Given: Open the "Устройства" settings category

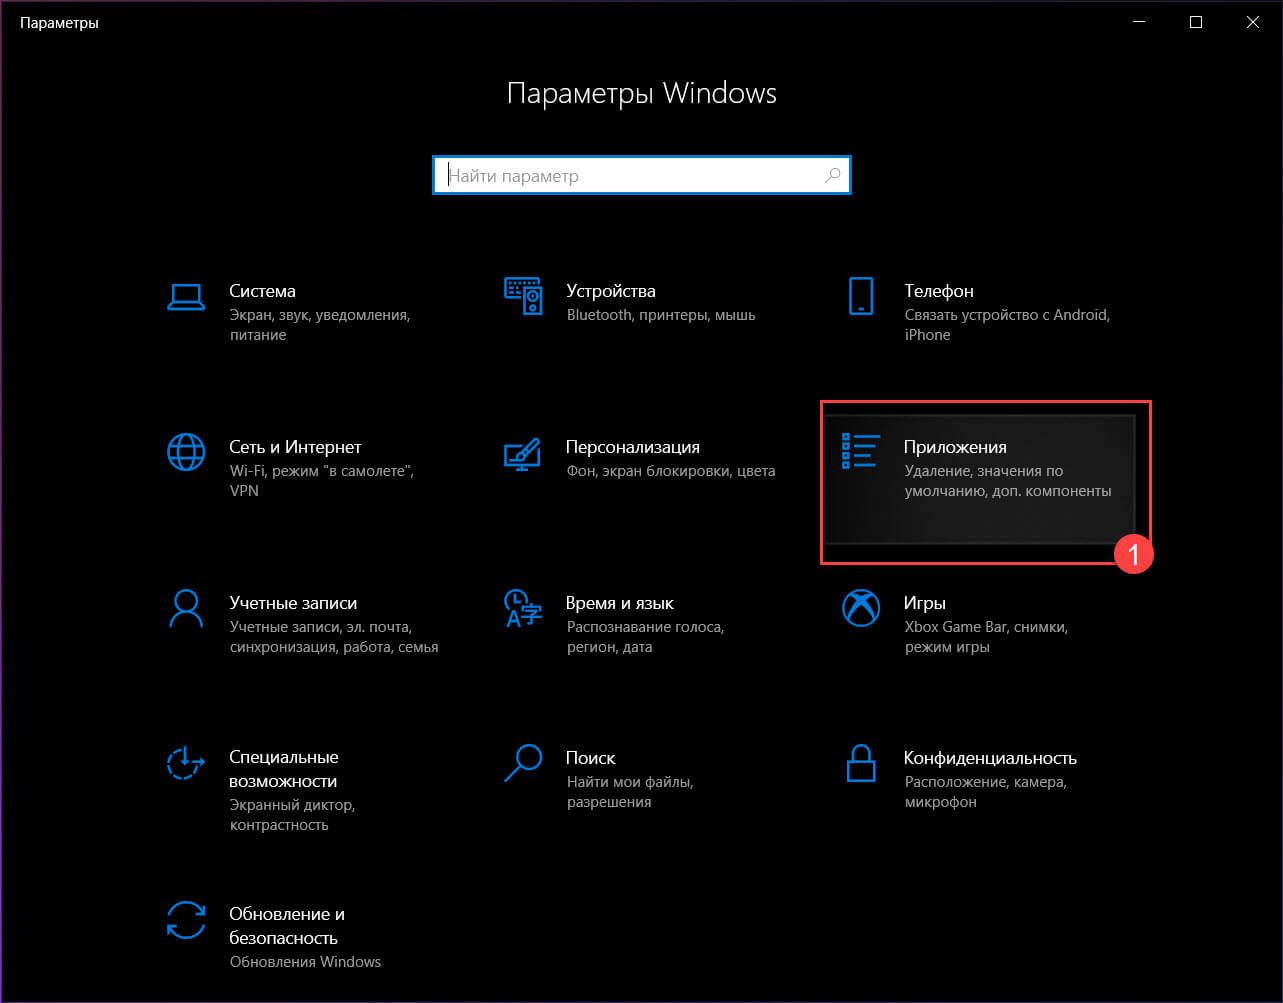Looking at the screenshot, I should click(611, 291).
